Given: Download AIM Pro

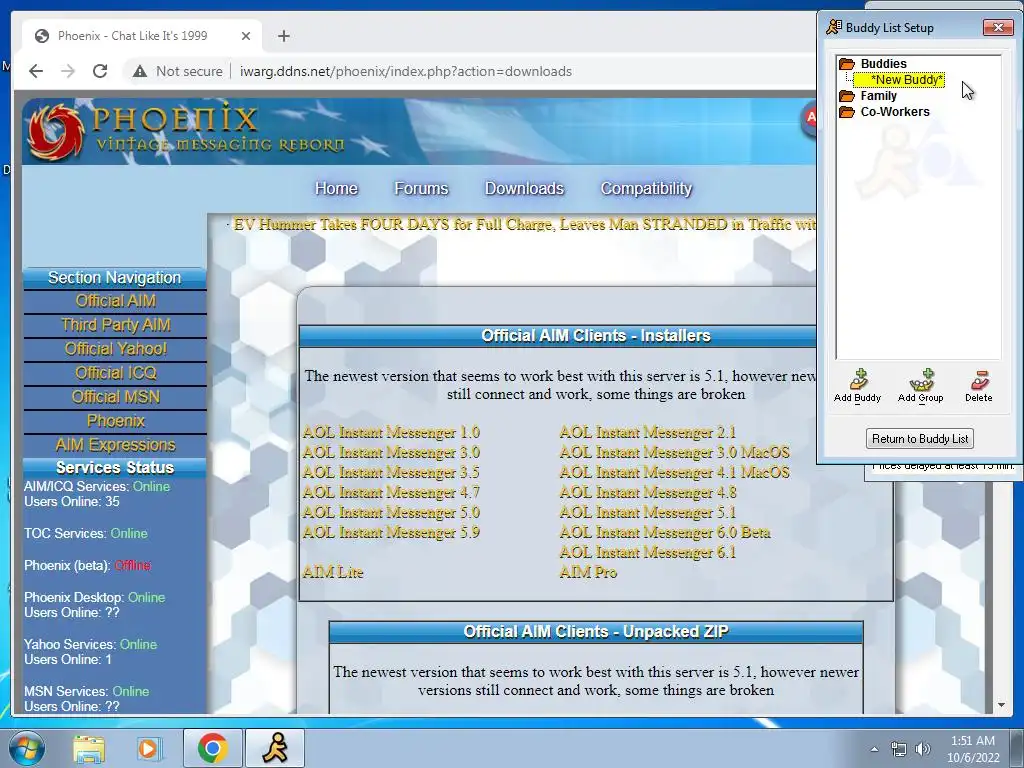Looking at the screenshot, I should [588, 573].
